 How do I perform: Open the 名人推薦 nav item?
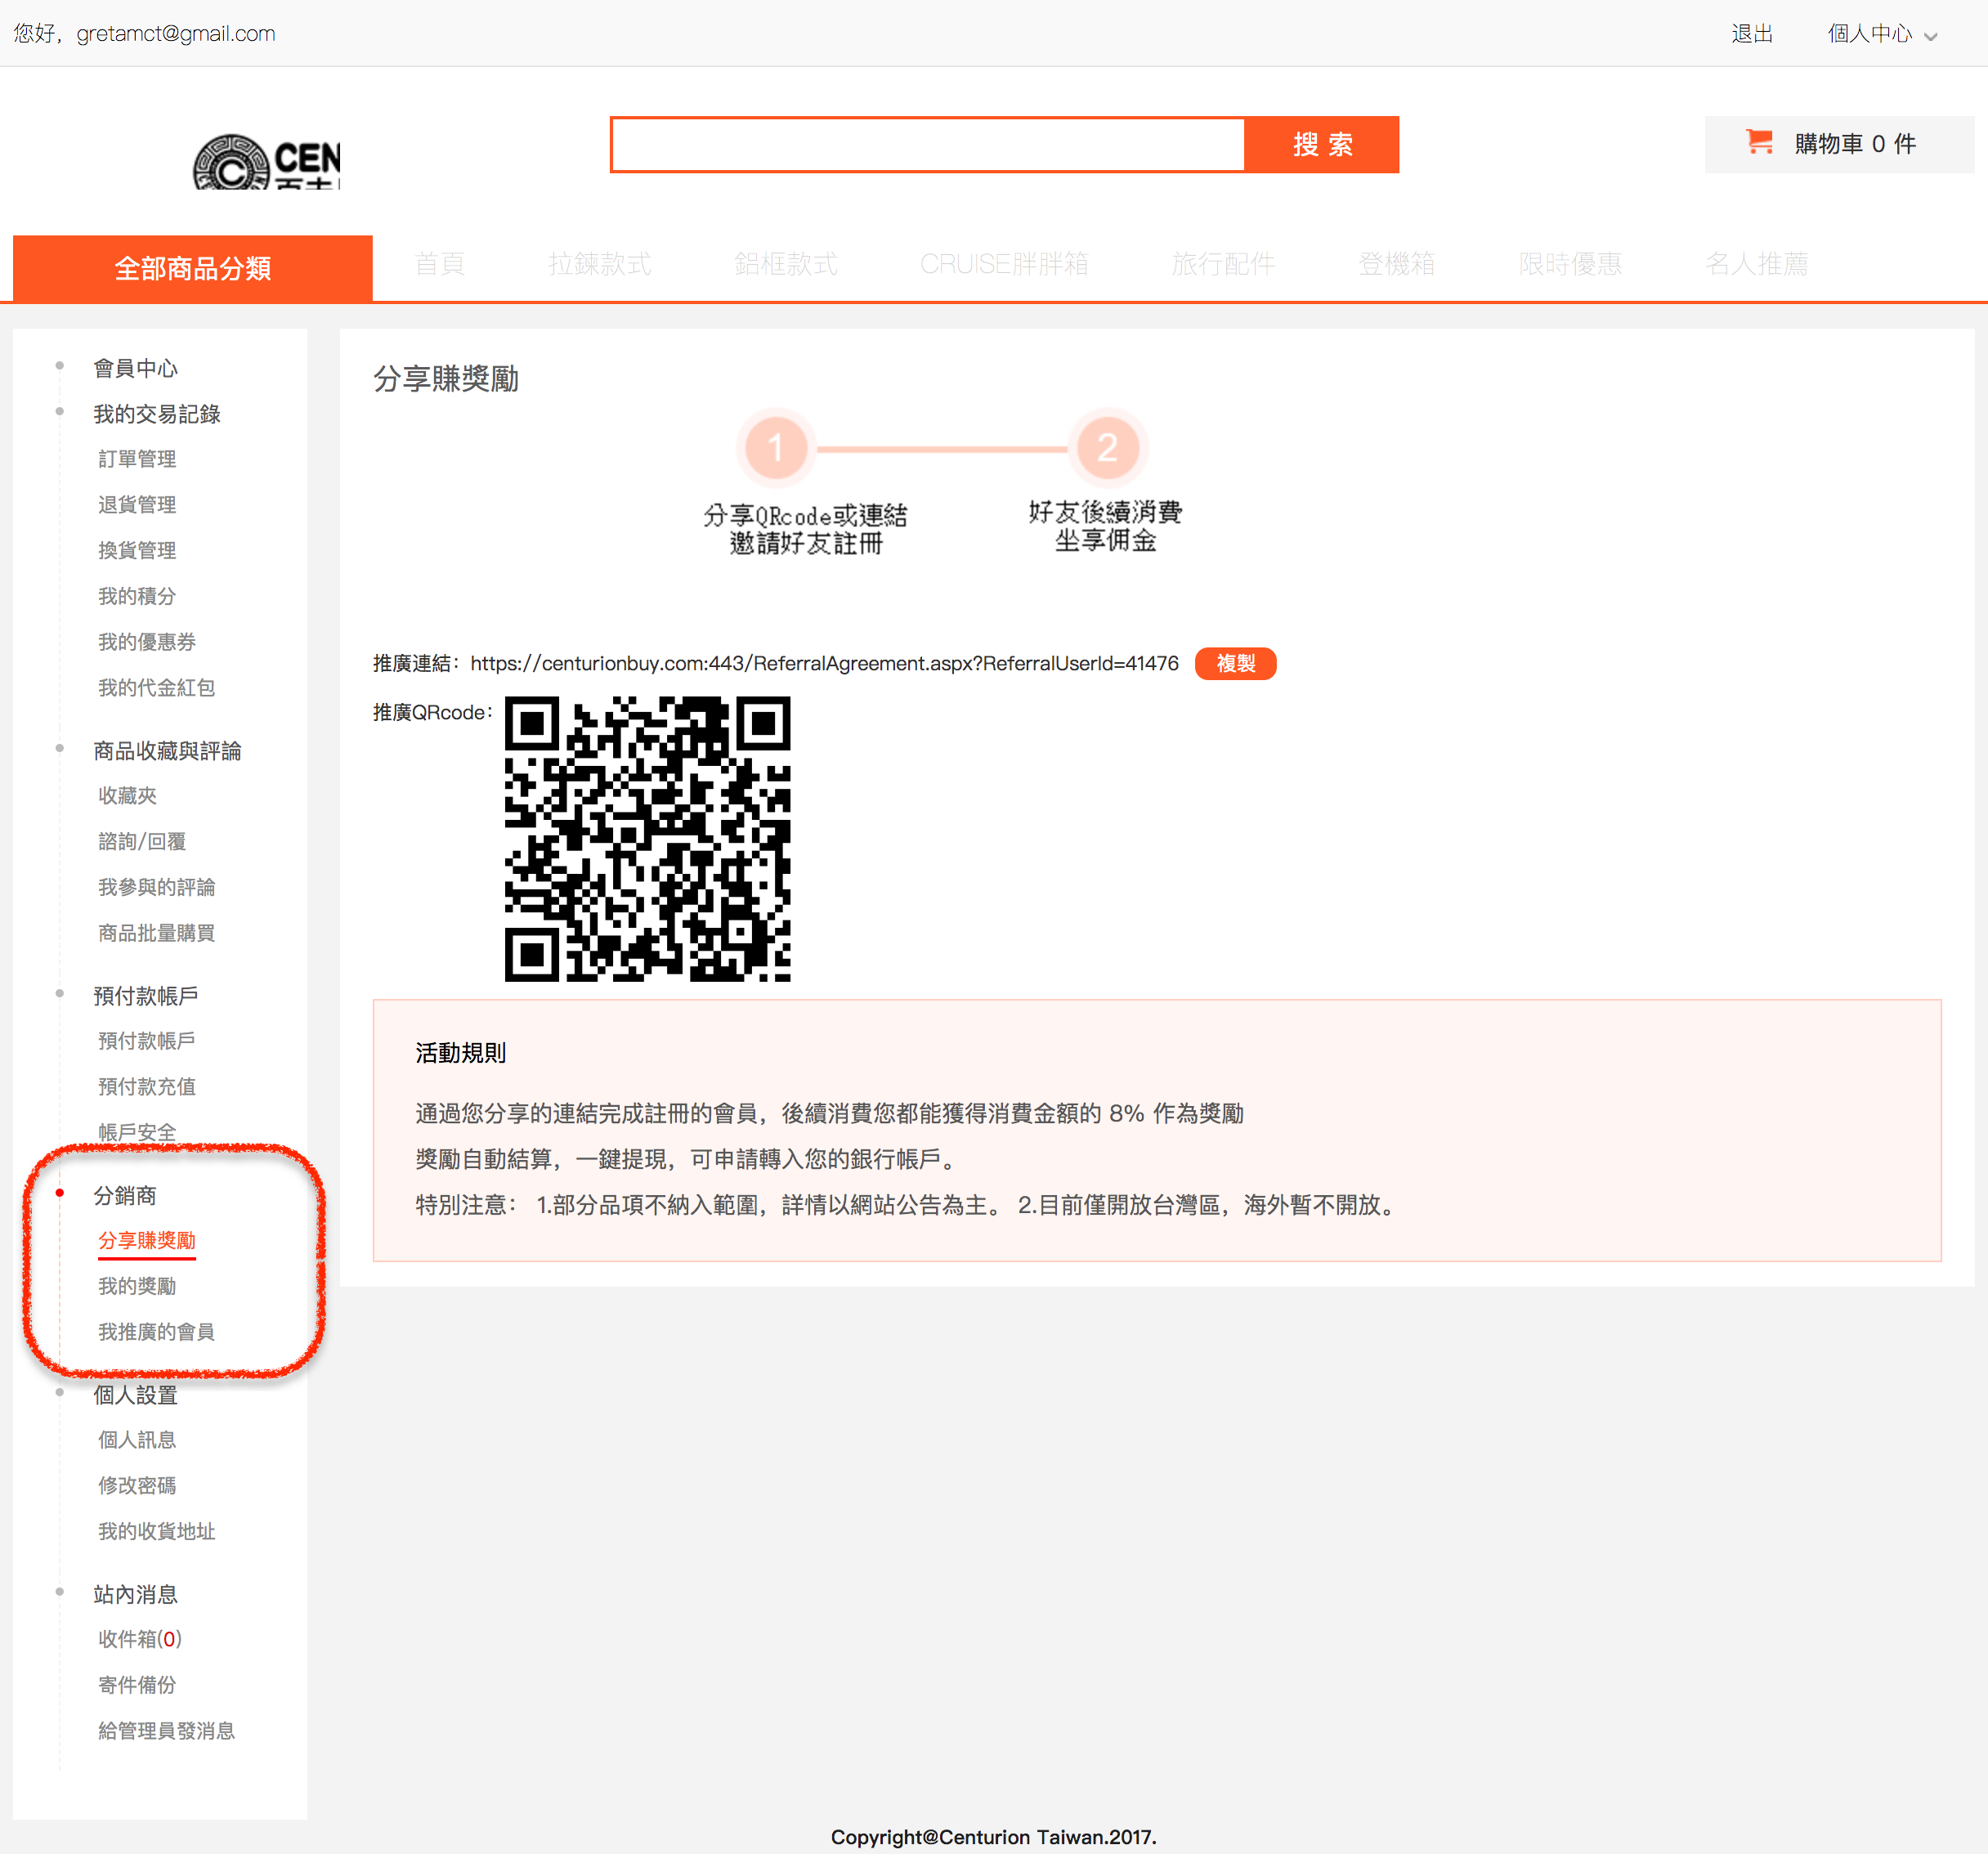[1757, 264]
